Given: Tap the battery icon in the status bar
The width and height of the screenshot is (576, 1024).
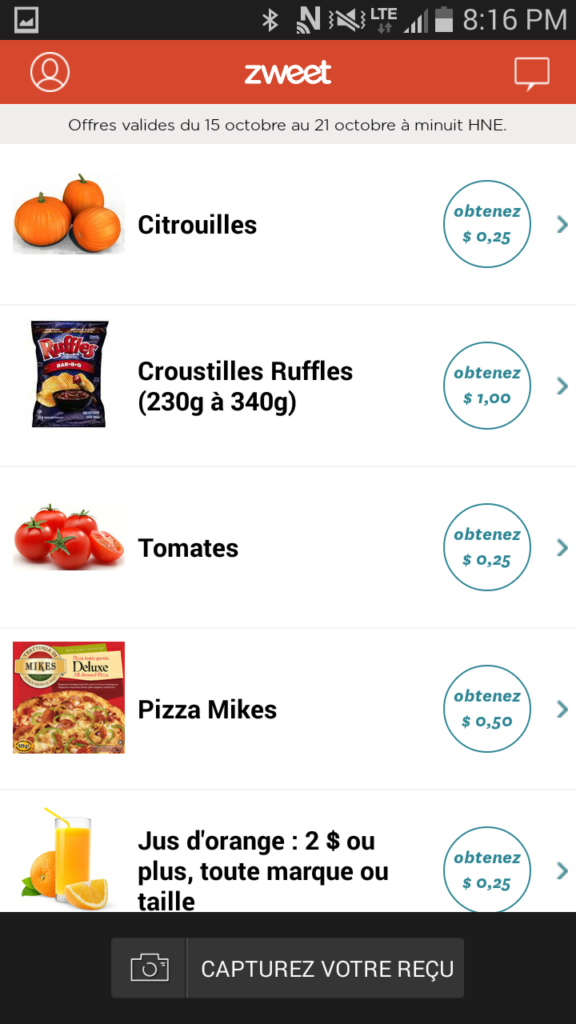Looking at the screenshot, I should (444, 19).
